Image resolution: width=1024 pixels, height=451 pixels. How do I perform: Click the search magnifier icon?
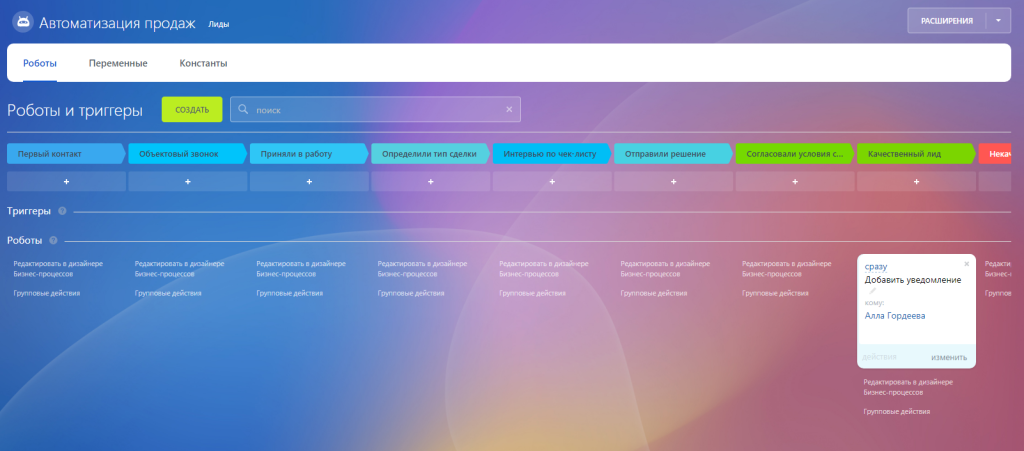coord(242,109)
